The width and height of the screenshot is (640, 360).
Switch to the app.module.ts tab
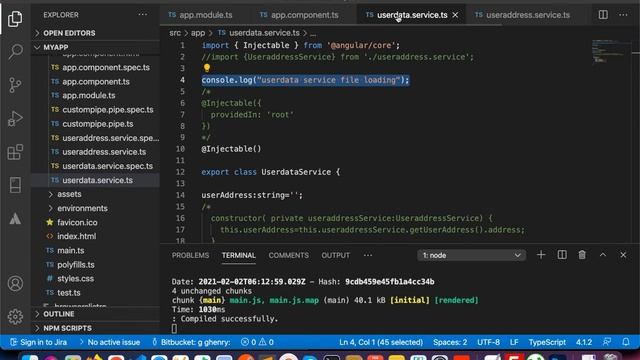click(200, 15)
